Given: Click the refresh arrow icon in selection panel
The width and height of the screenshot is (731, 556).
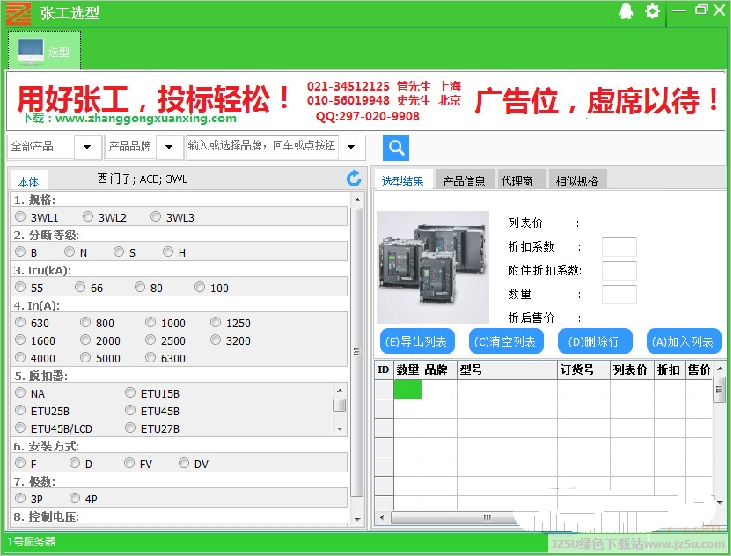Looking at the screenshot, I should [x=354, y=178].
